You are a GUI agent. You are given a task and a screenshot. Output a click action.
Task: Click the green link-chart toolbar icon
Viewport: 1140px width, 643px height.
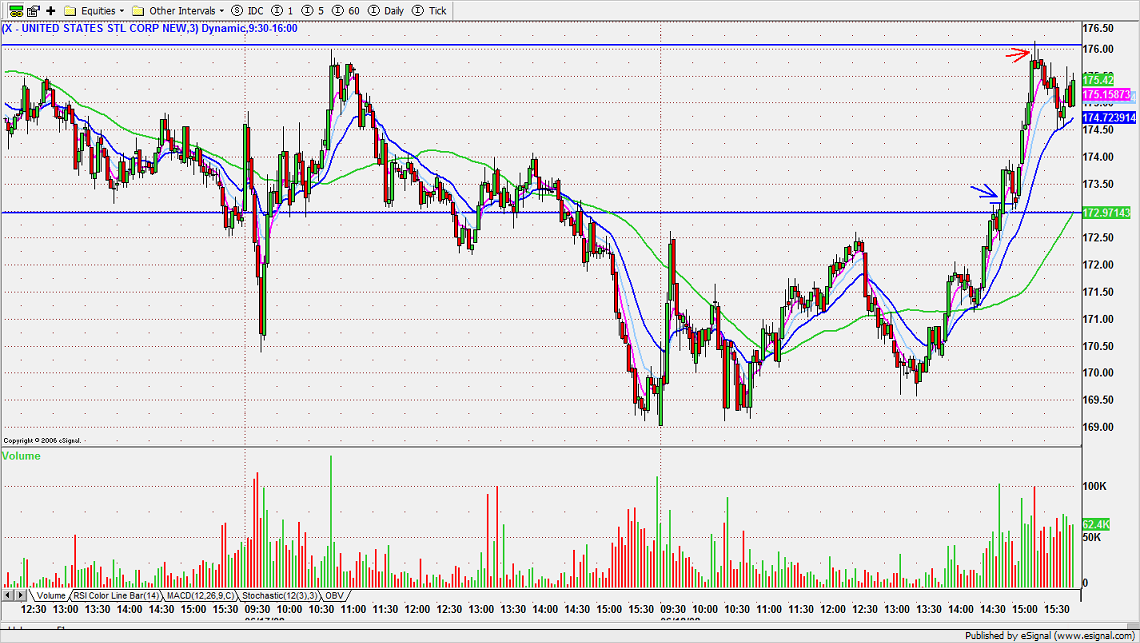pos(15,11)
